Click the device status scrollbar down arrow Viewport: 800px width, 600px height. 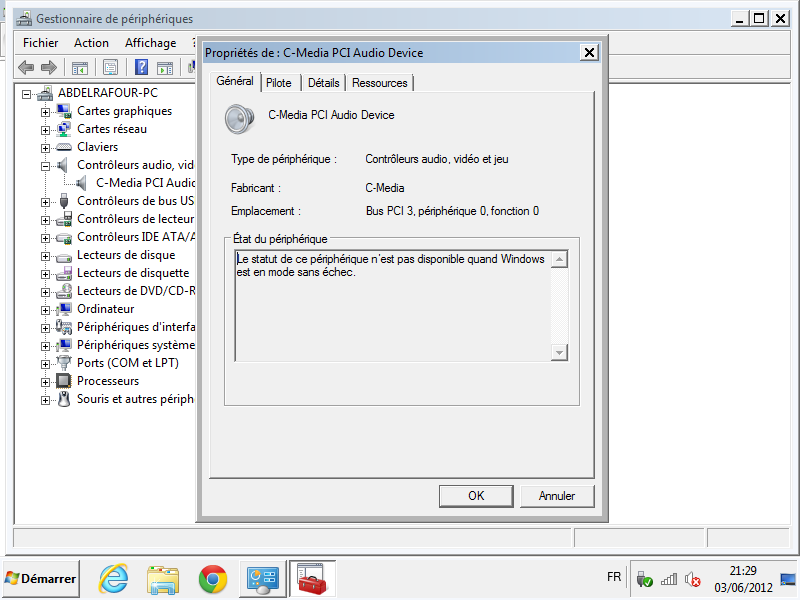click(560, 353)
